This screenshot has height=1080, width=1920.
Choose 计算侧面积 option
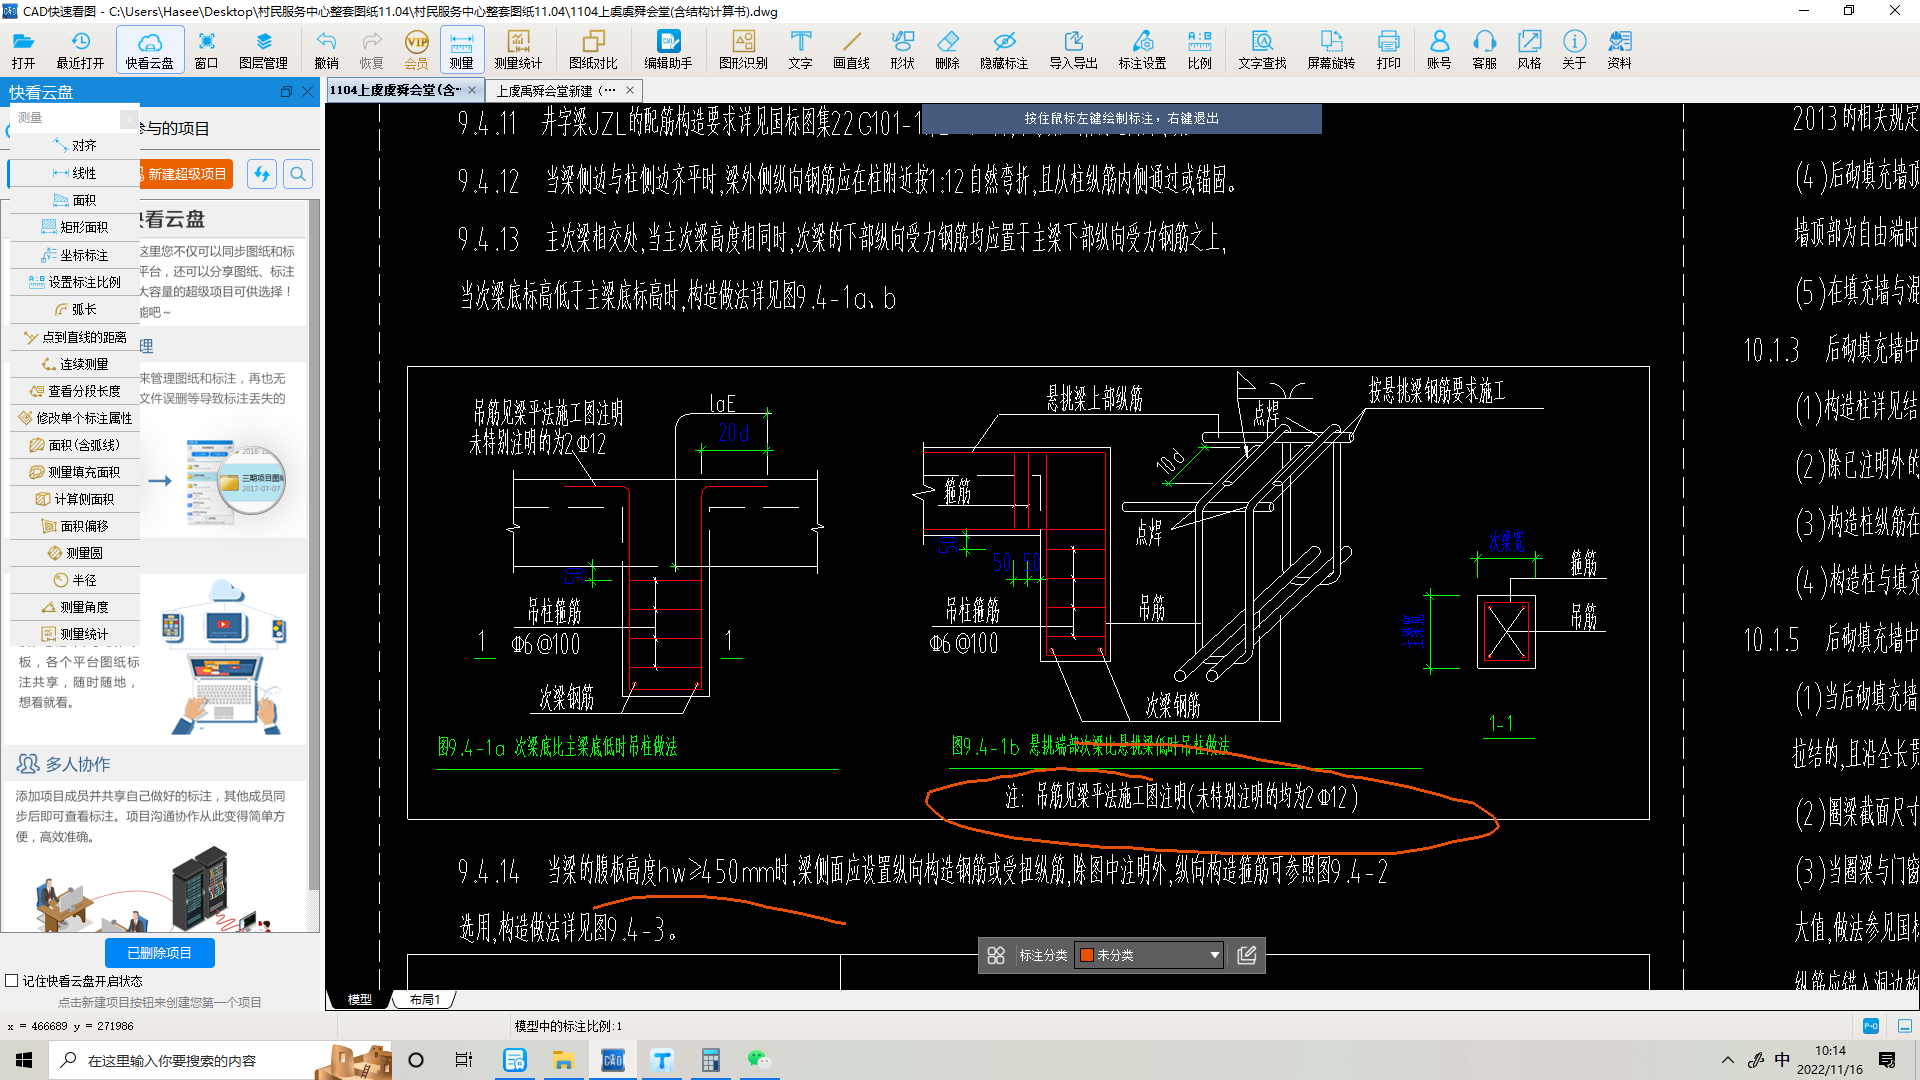75,499
